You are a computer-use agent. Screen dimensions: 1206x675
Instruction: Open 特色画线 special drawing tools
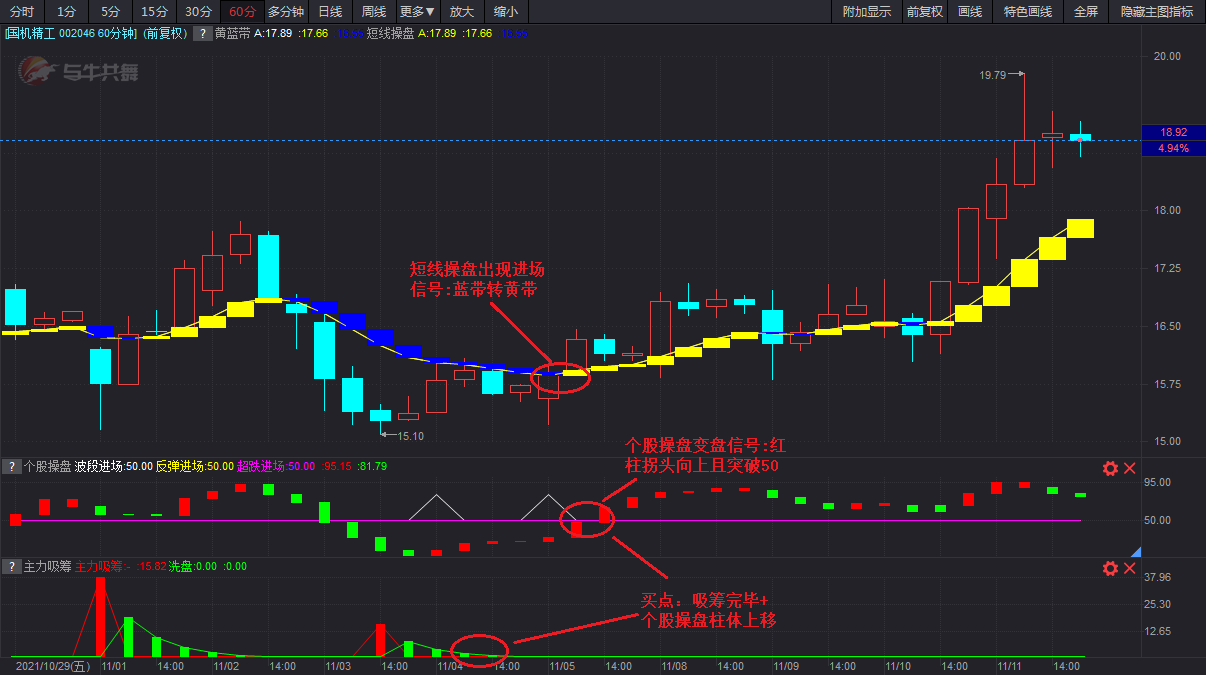(x=1027, y=12)
